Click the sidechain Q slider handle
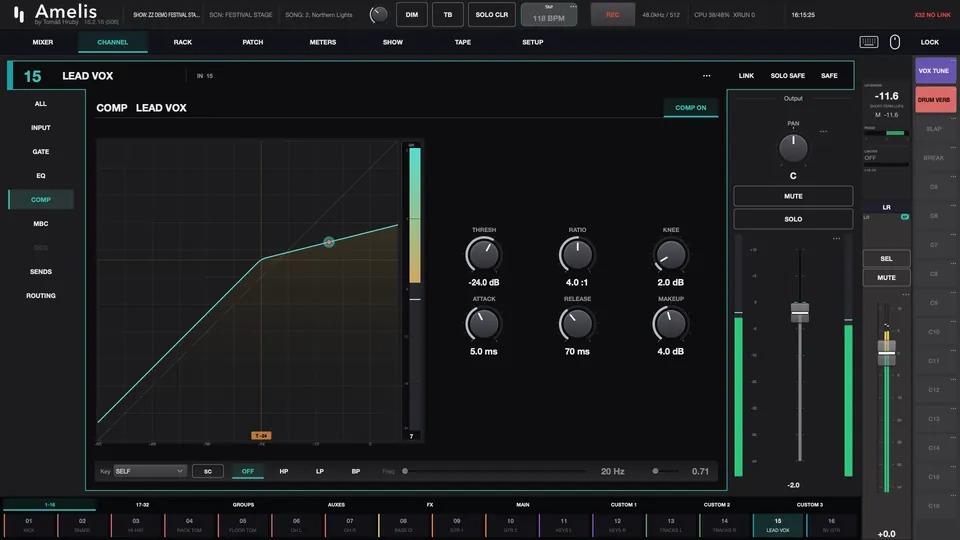Image resolution: width=960 pixels, height=540 pixels. pos(655,471)
